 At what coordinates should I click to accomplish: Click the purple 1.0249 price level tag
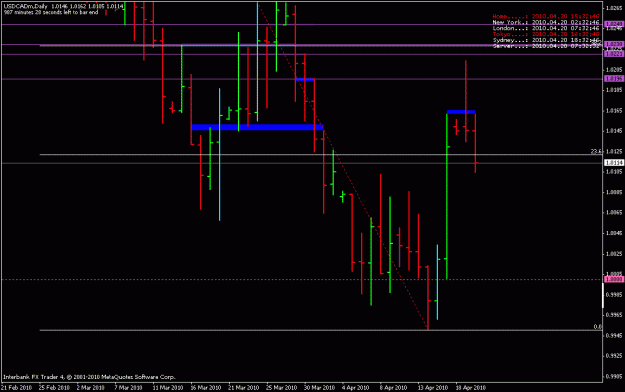[x=614, y=24]
